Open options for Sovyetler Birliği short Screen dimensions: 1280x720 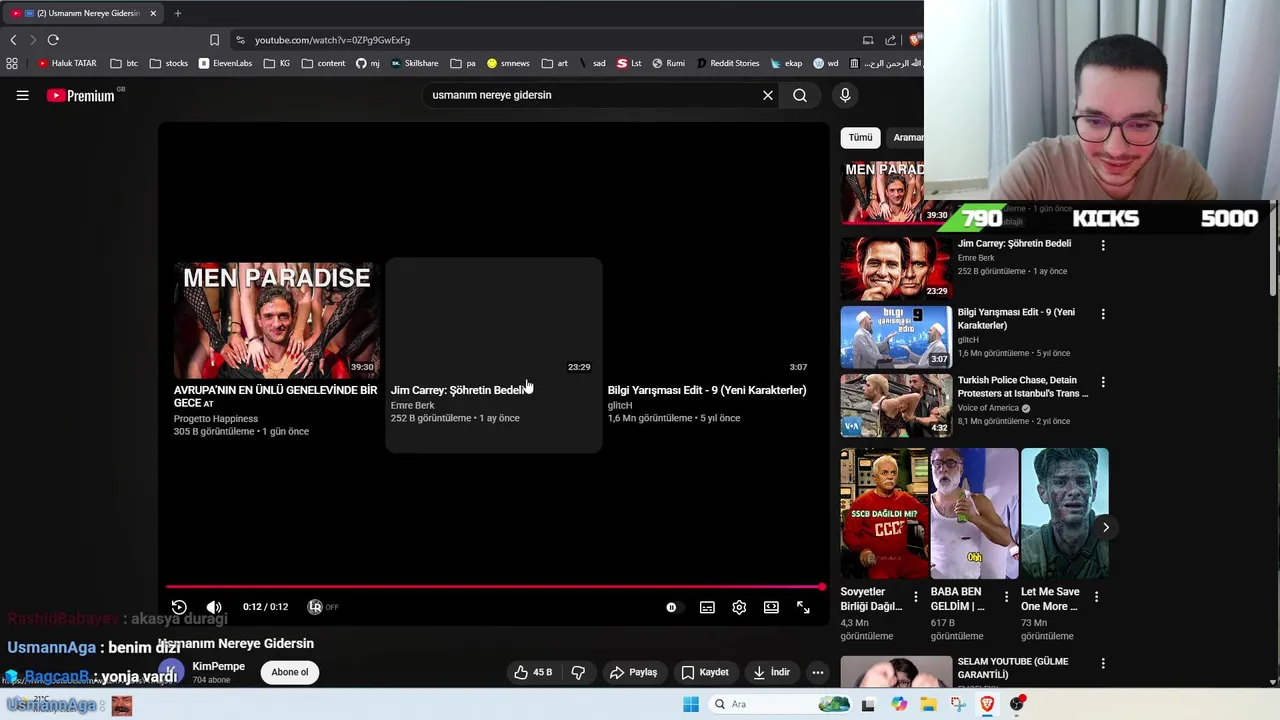pos(916,597)
